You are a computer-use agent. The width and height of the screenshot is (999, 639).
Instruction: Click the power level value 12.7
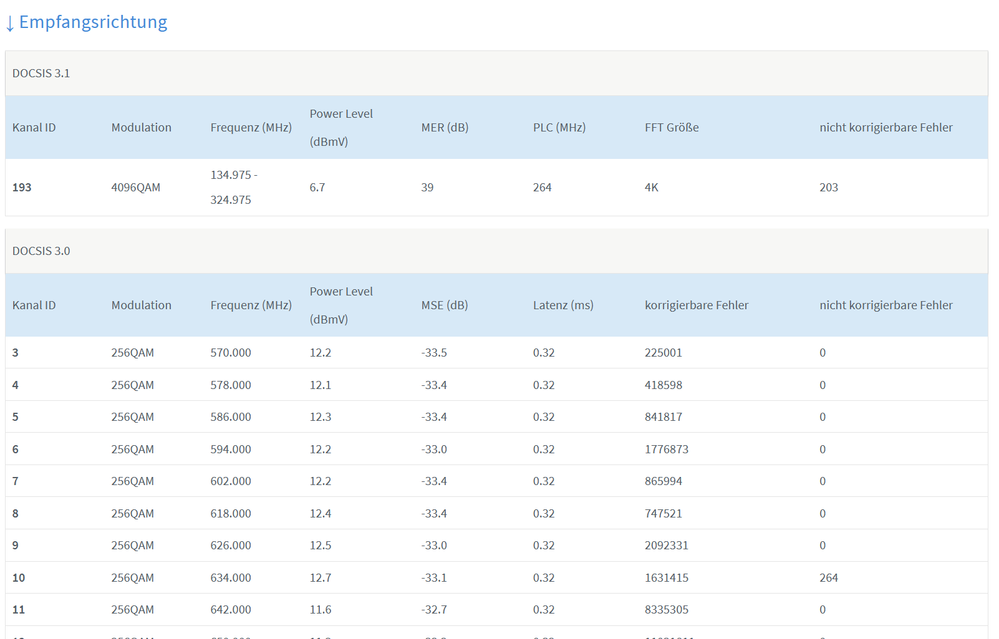coord(321,577)
